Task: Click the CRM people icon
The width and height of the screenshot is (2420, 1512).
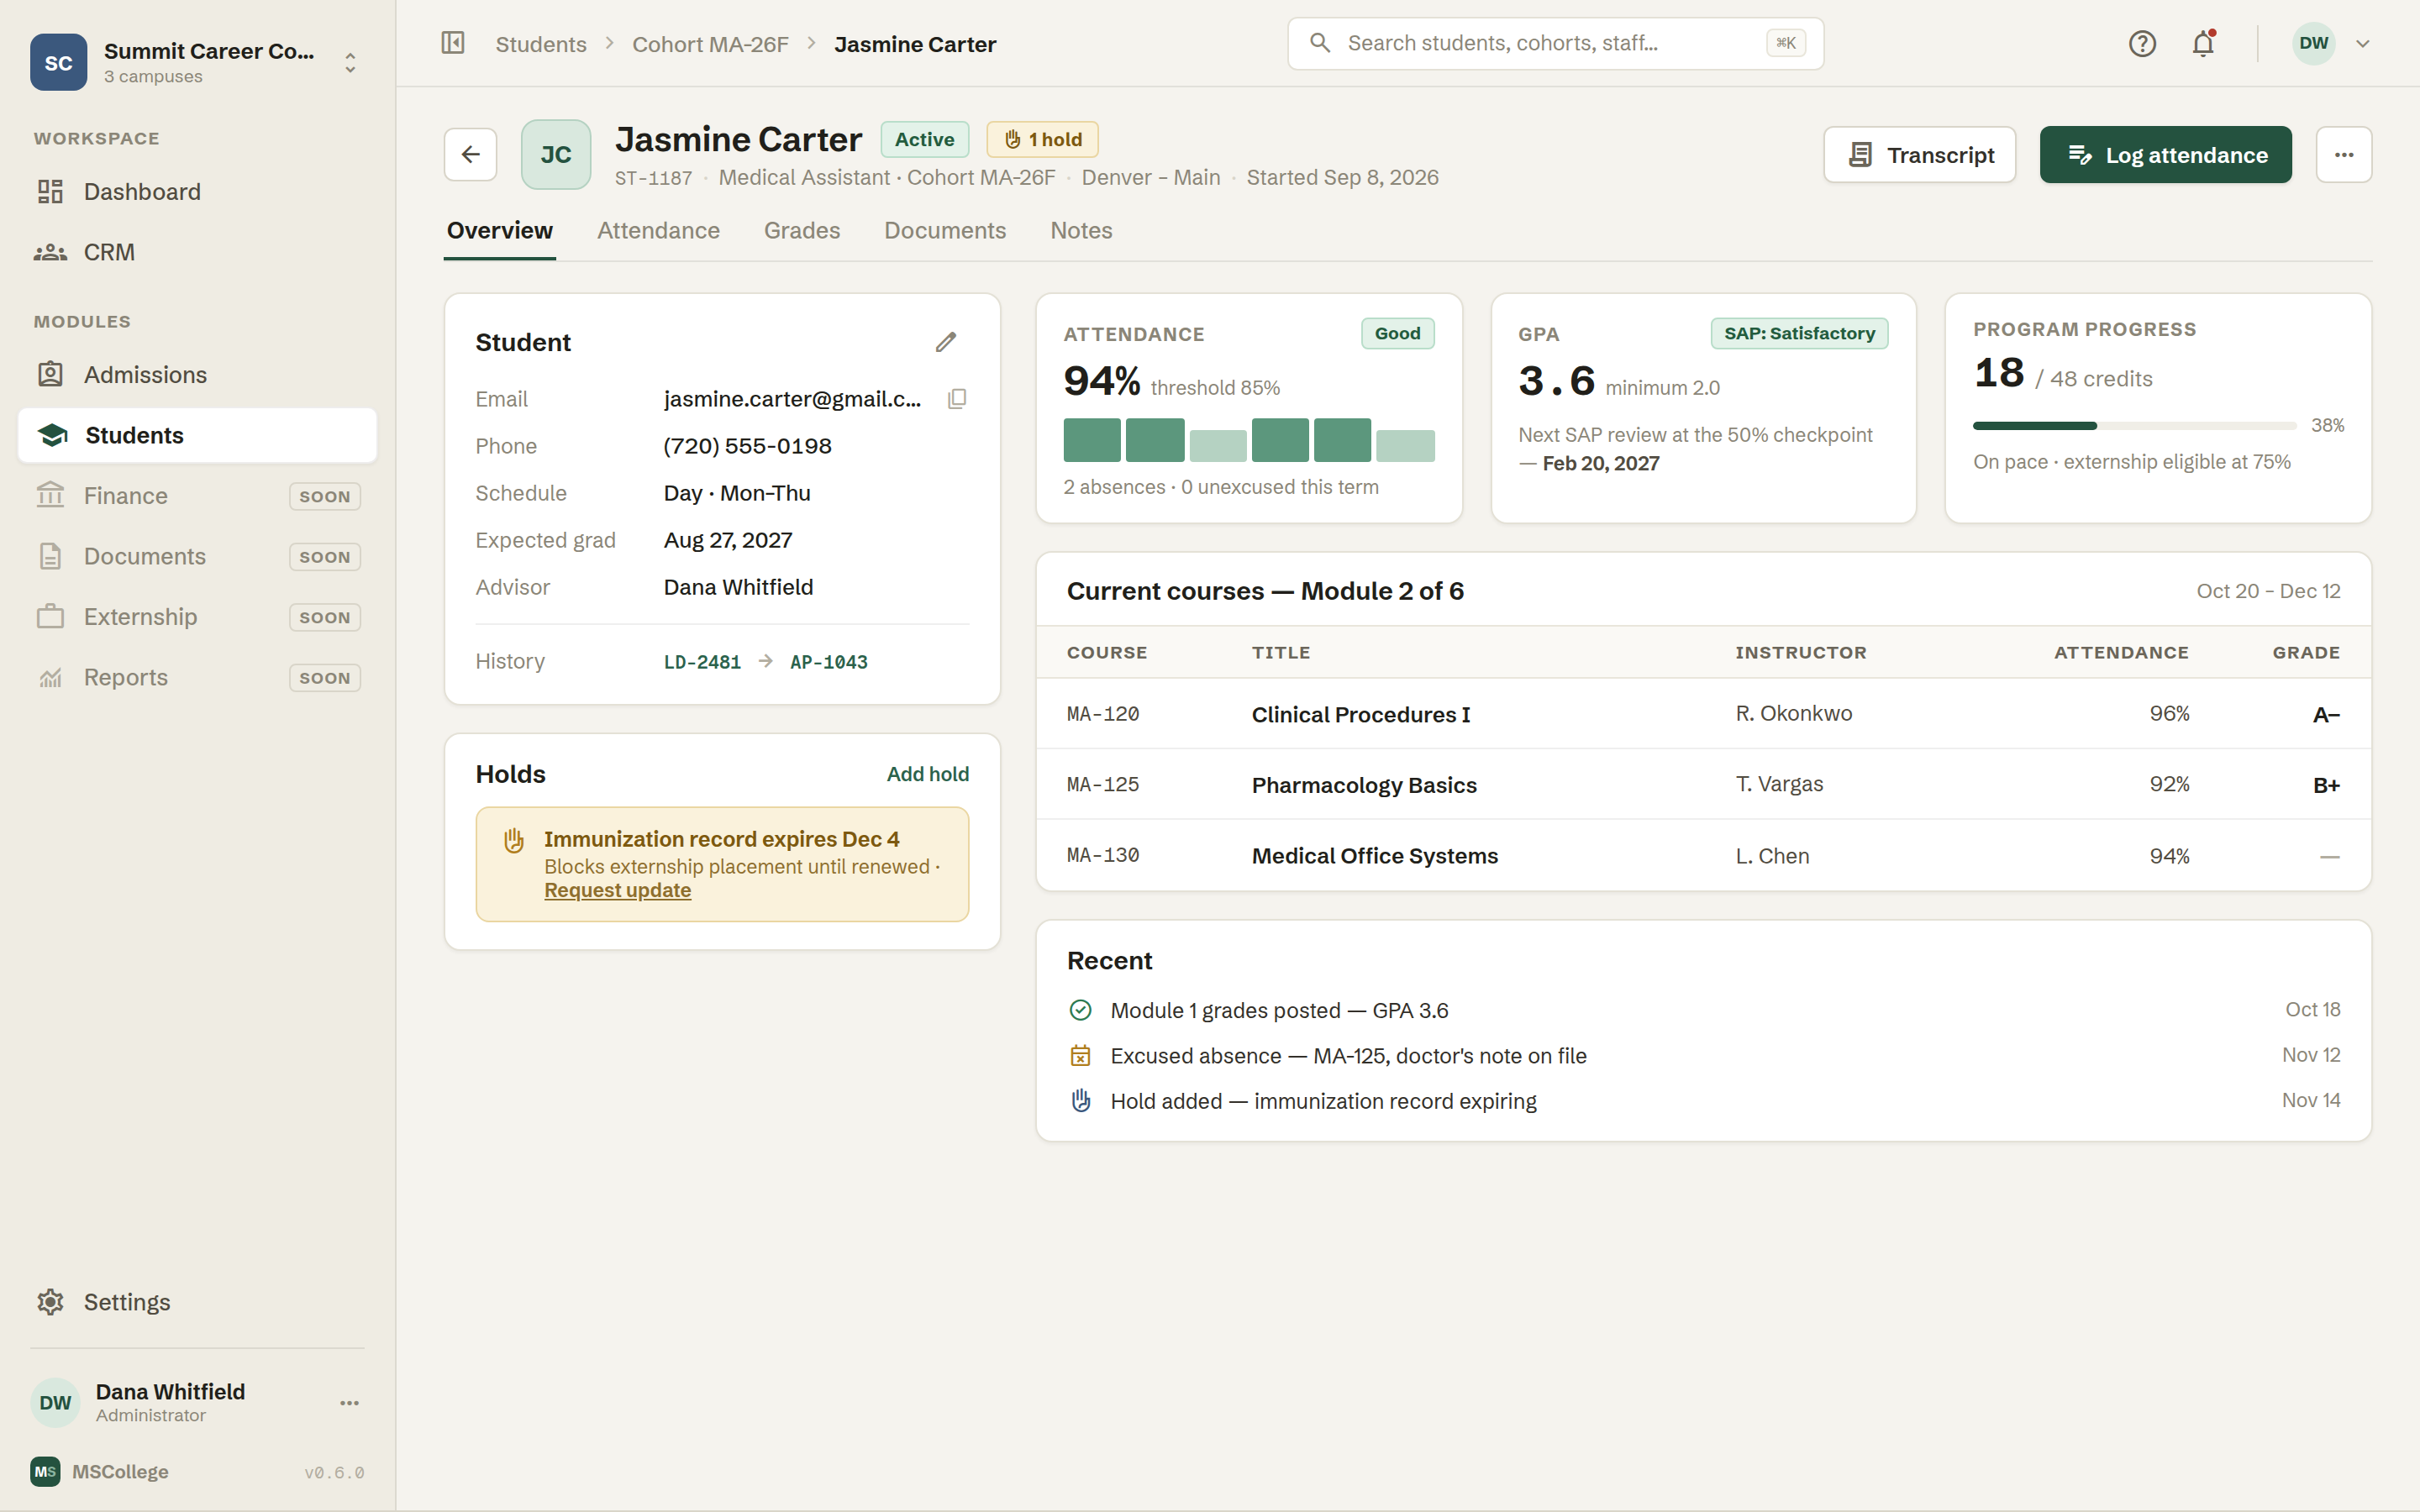Action: tap(50, 252)
